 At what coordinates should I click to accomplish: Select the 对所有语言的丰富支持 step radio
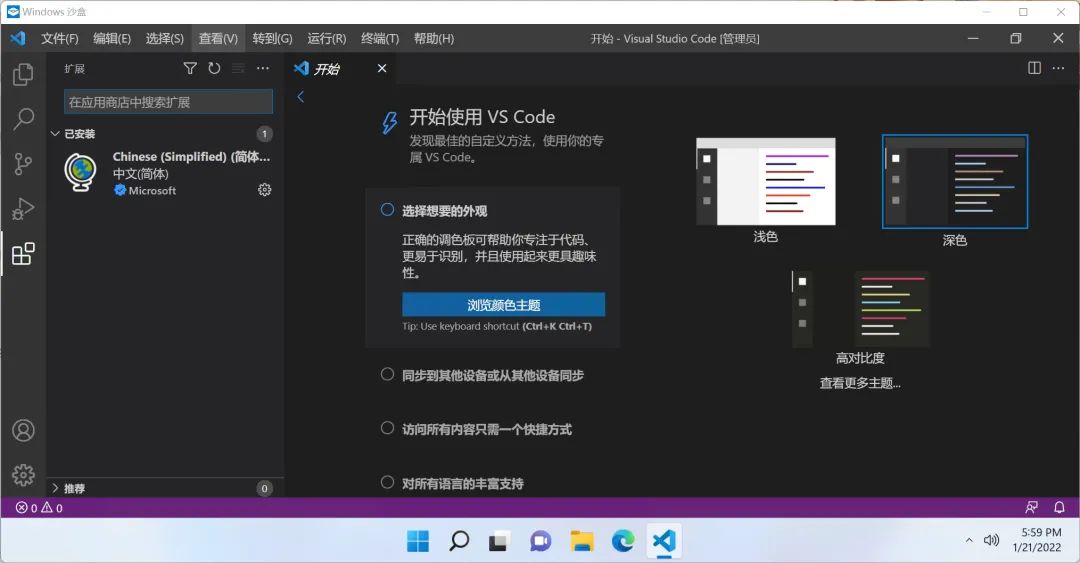pos(388,482)
